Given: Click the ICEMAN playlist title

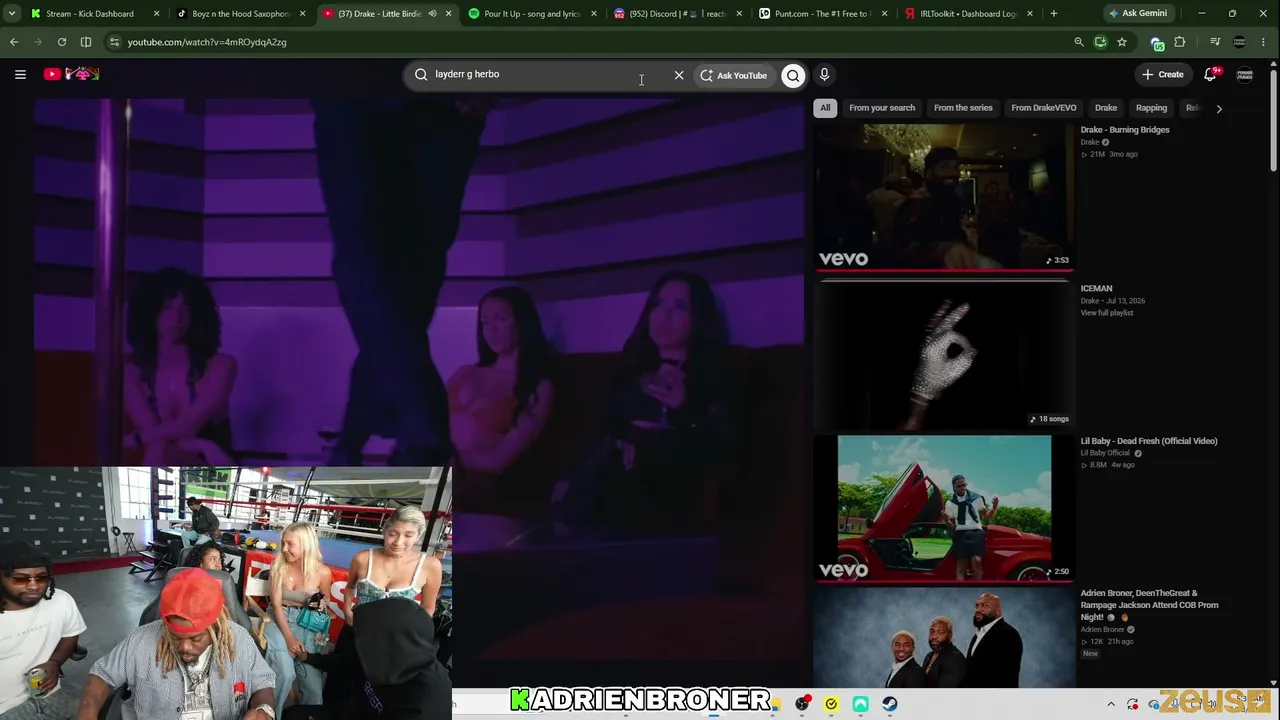Looking at the screenshot, I should point(1096,289).
